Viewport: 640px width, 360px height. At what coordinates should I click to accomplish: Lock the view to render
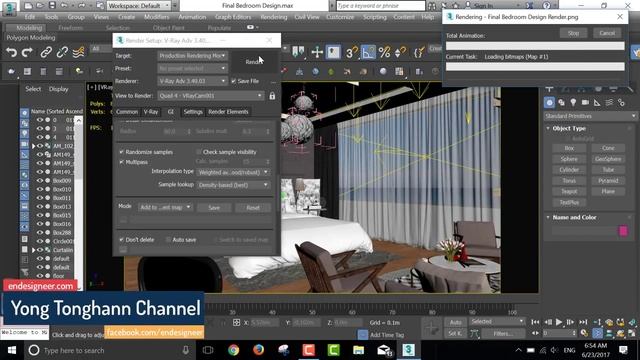272,96
